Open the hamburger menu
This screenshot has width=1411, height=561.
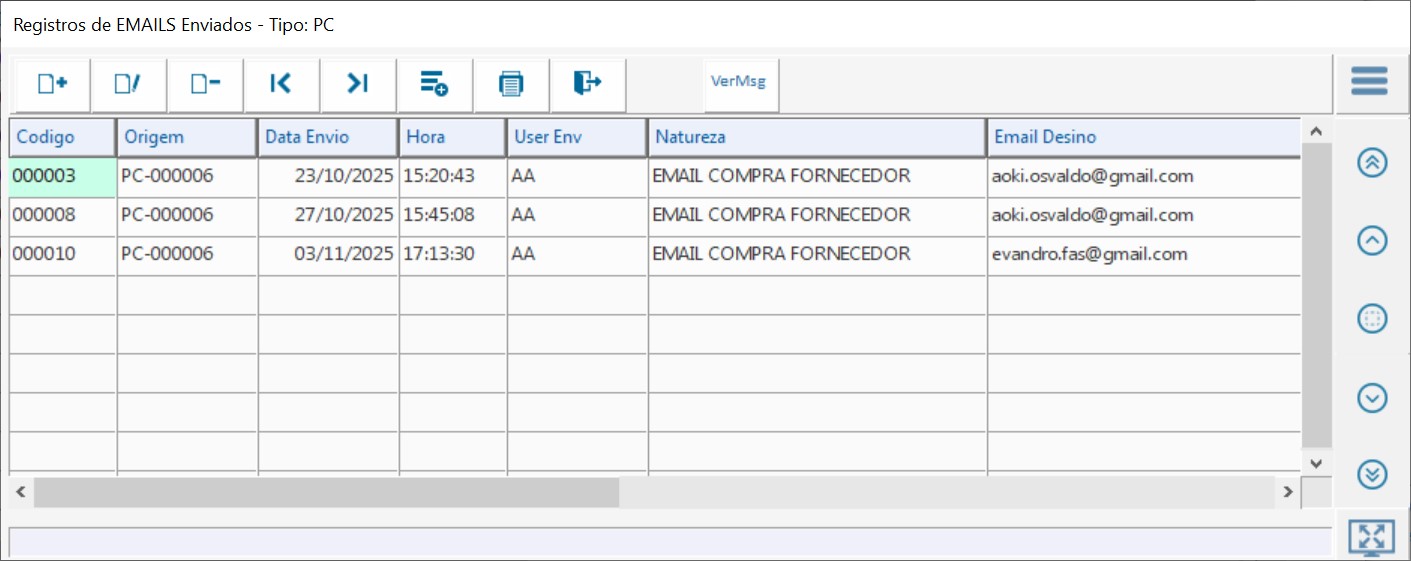1369,81
